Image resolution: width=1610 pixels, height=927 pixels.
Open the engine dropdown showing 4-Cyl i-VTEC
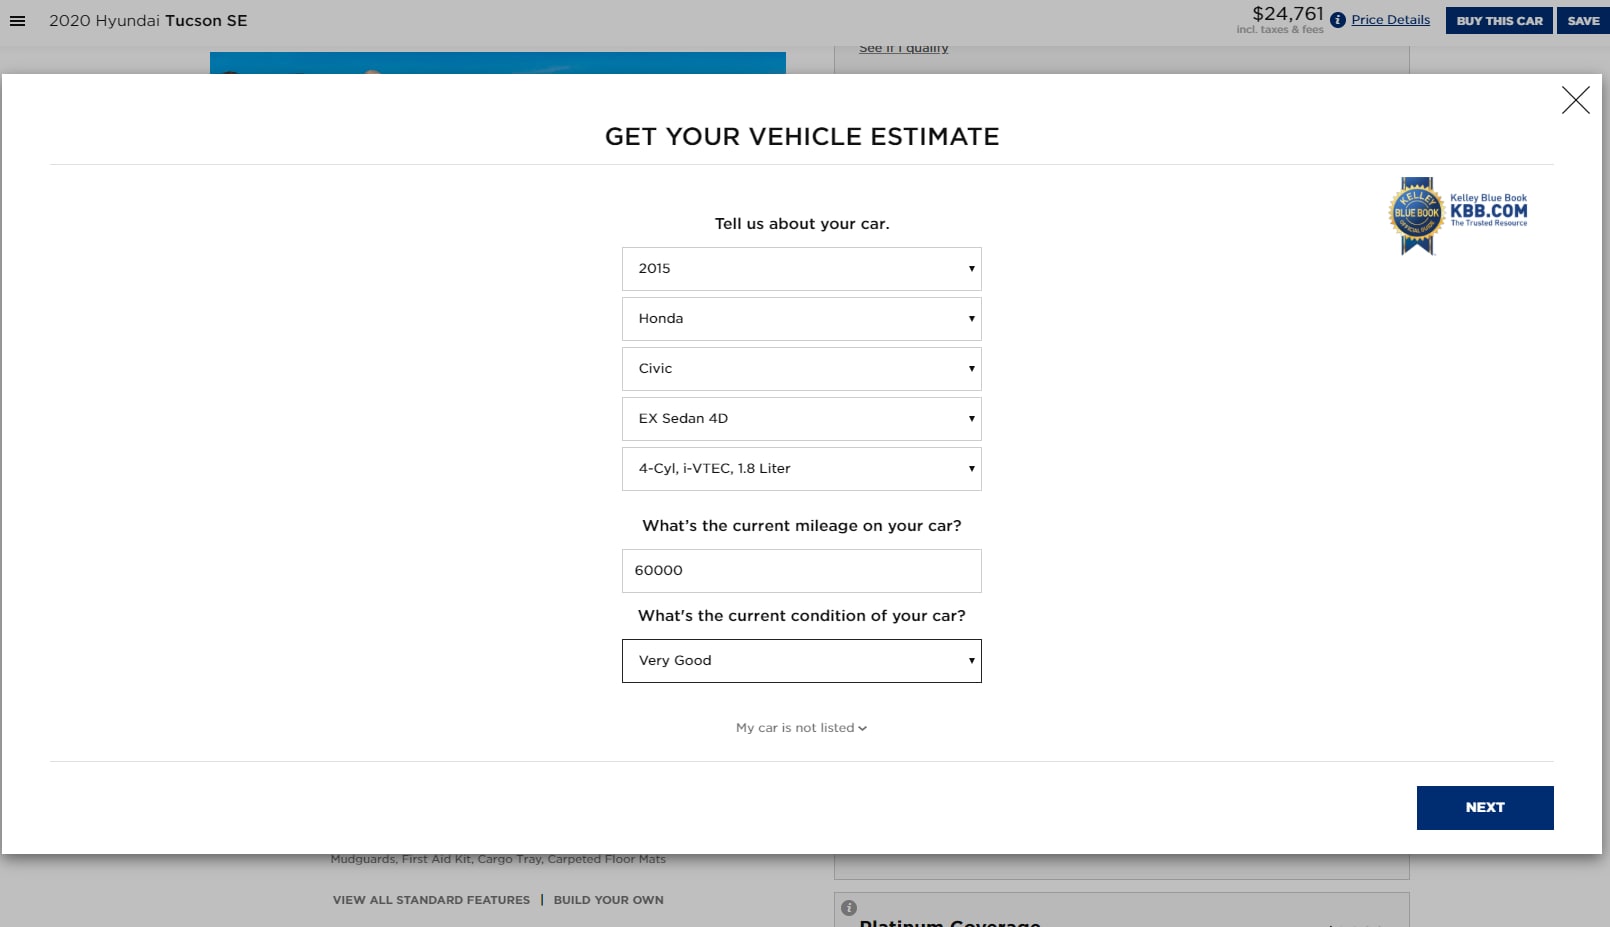pyautogui.click(x=801, y=469)
